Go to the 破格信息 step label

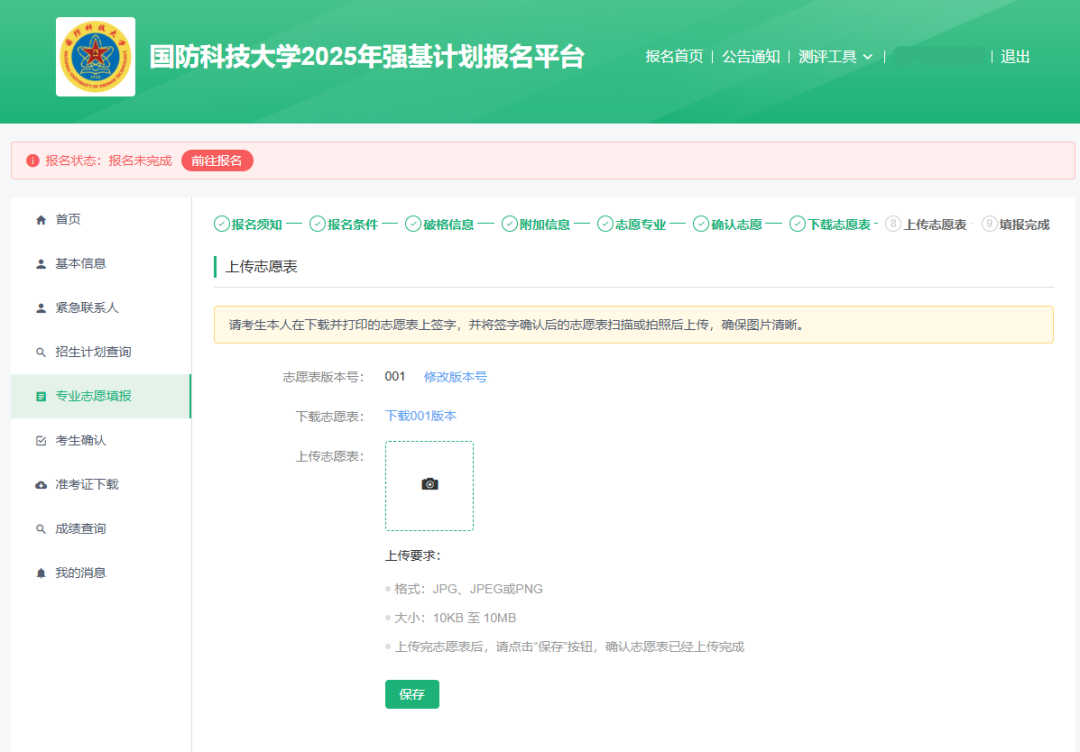tap(448, 224)
